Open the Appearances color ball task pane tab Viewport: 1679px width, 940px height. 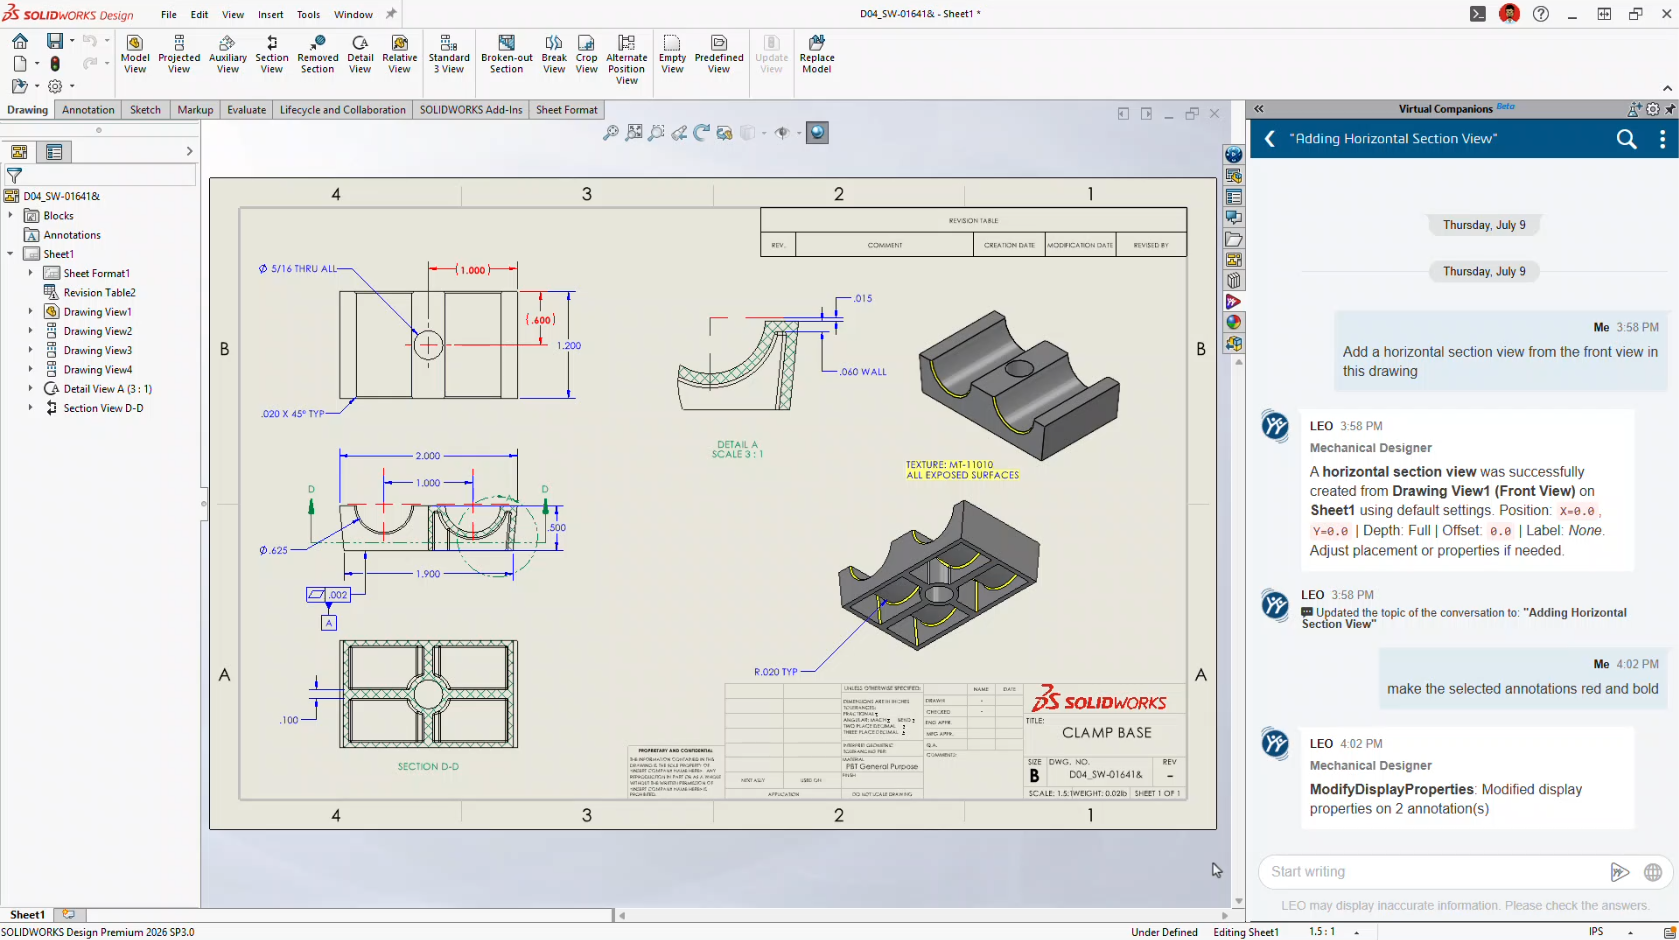point(1234,322)
